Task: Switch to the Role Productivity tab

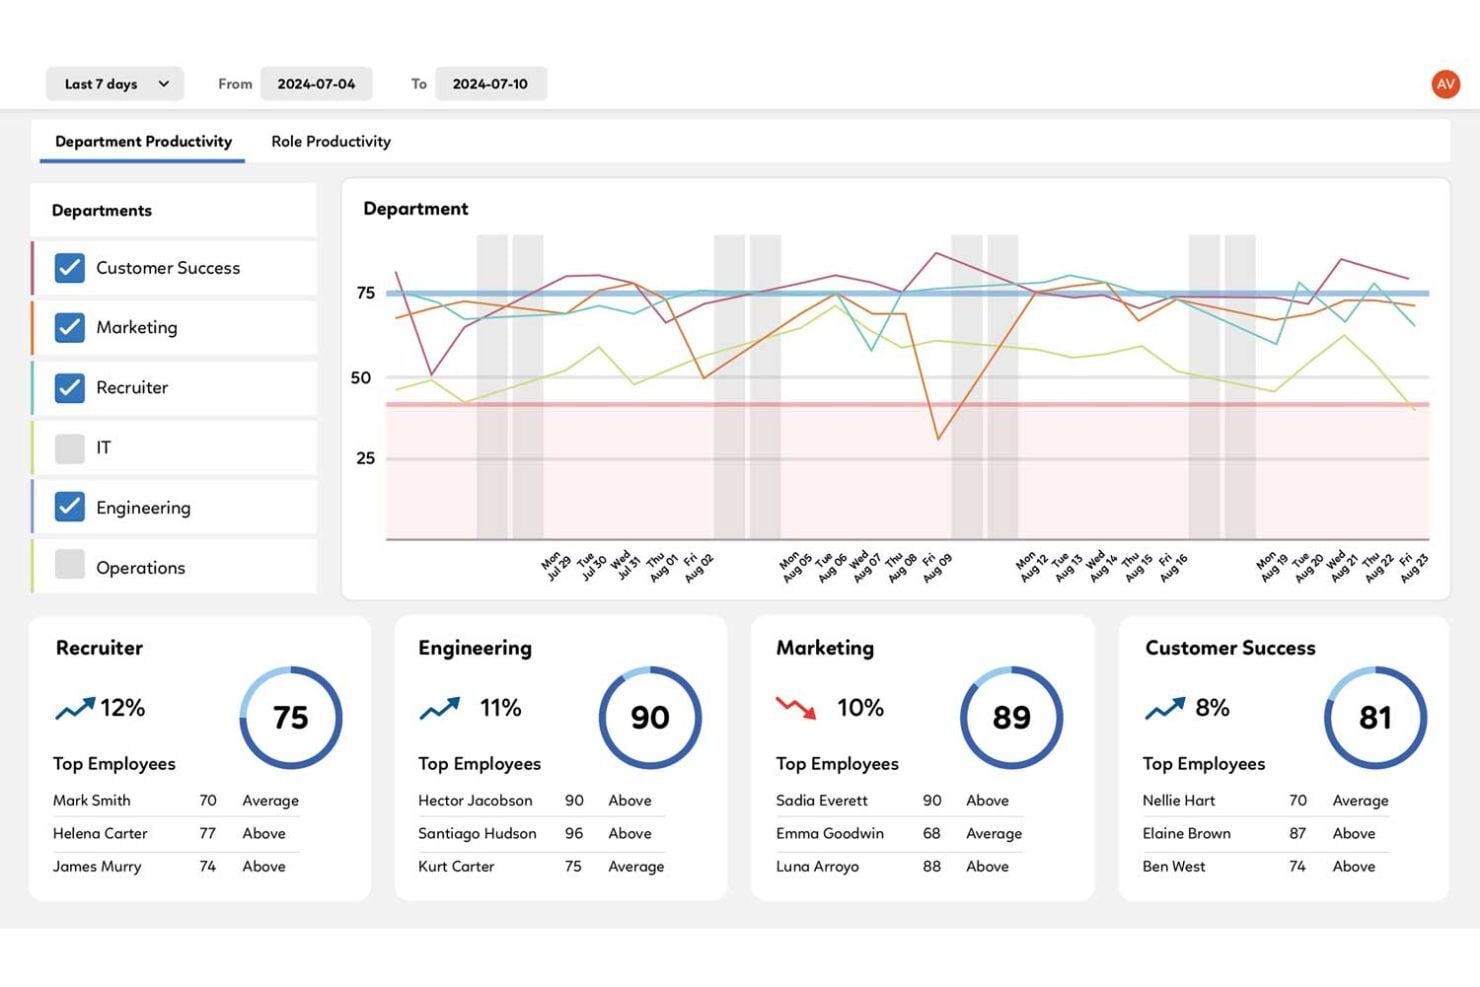Action: [330, 141]
